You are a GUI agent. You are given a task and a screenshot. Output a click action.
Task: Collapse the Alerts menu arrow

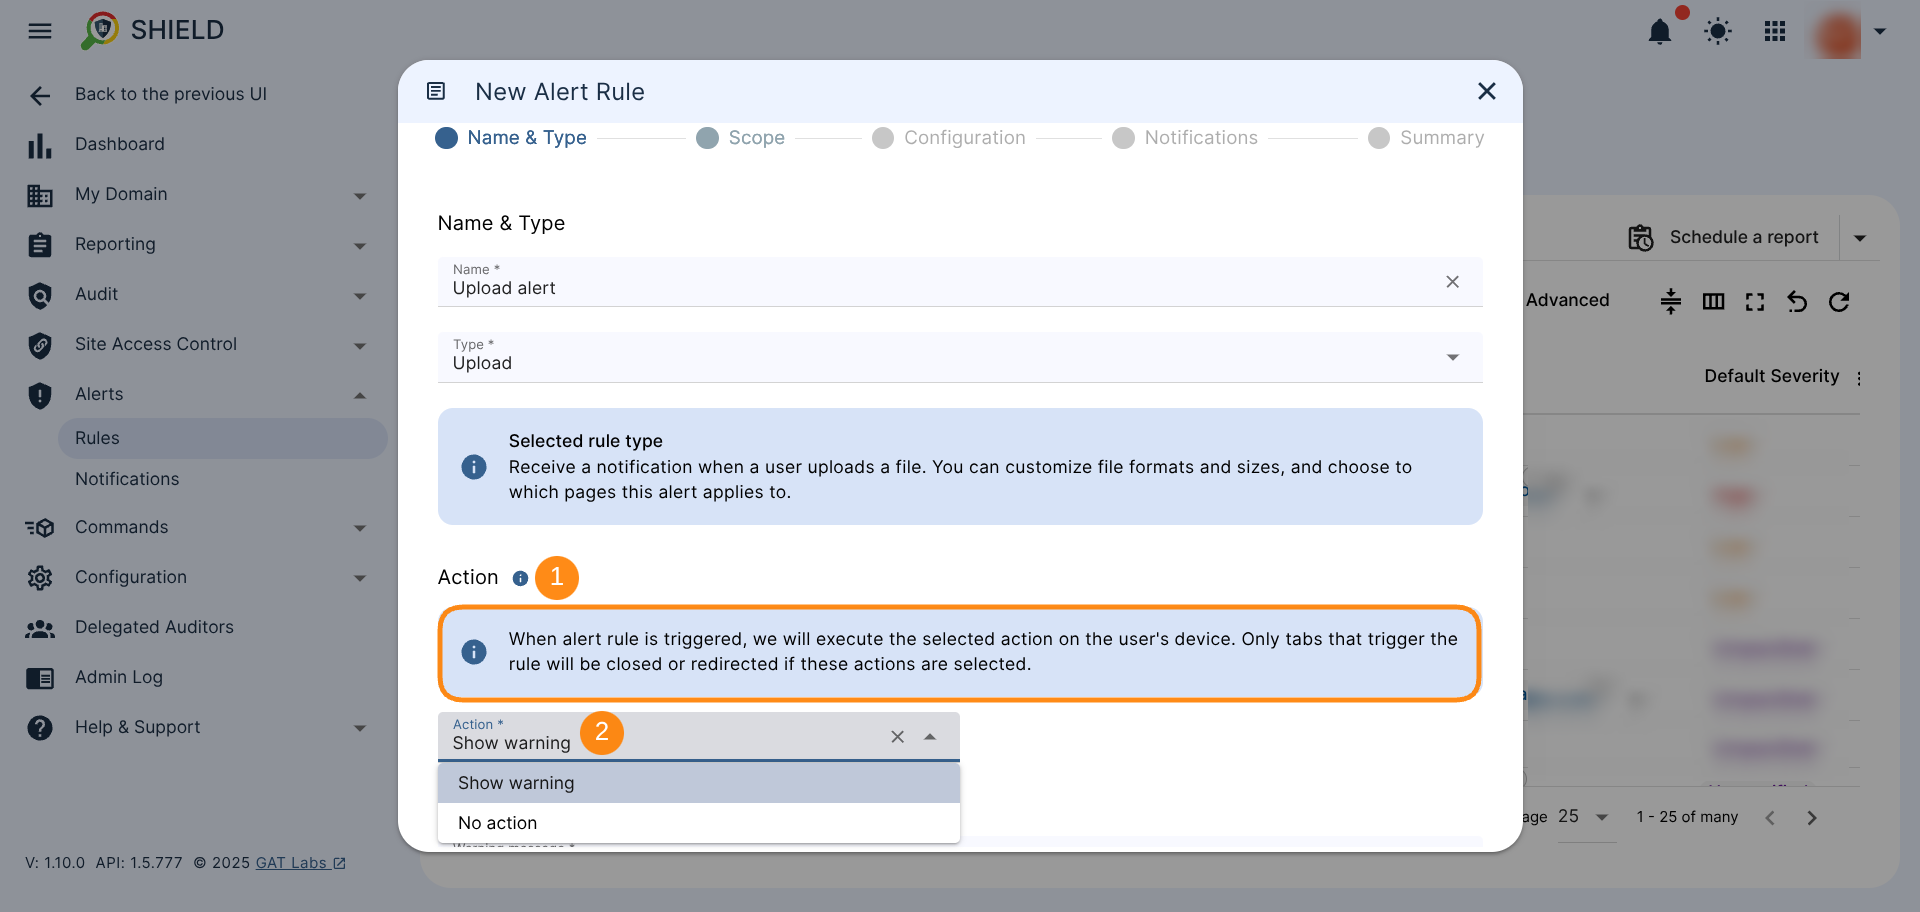pyautogui.click(x=360, y=396)
